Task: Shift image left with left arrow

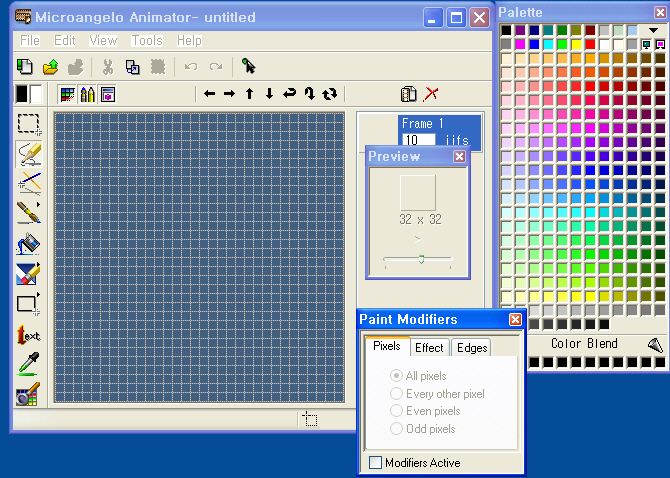Action: point(209,94)
